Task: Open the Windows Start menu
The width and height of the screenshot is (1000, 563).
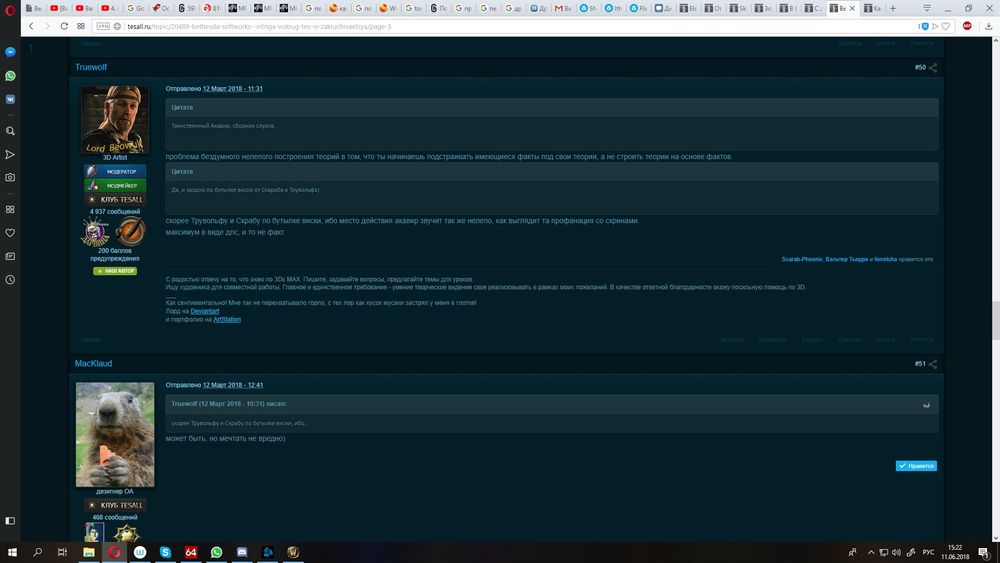Action: (x=11, y=552)
